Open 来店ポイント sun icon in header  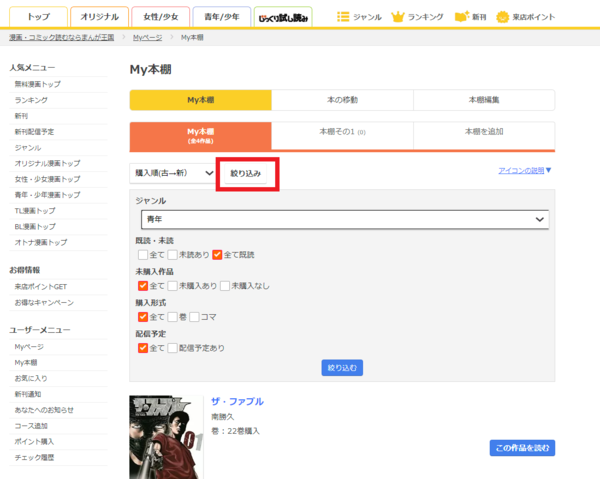(502, 17)
